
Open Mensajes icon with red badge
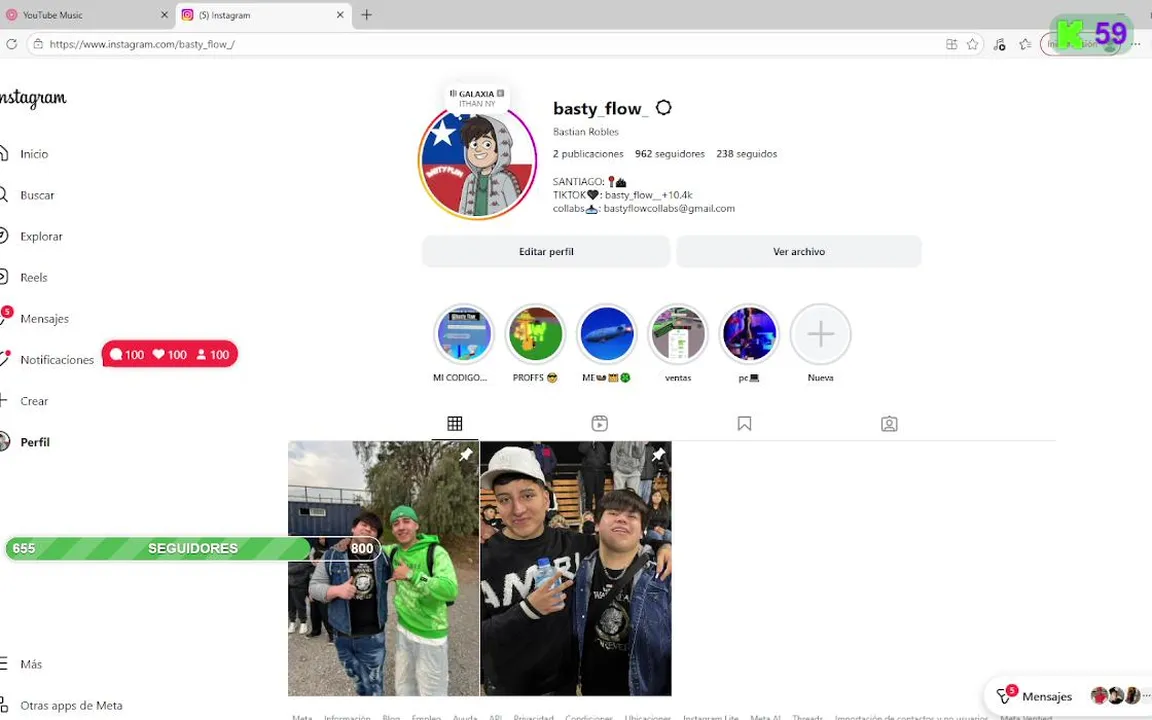(x=4, y=317)
